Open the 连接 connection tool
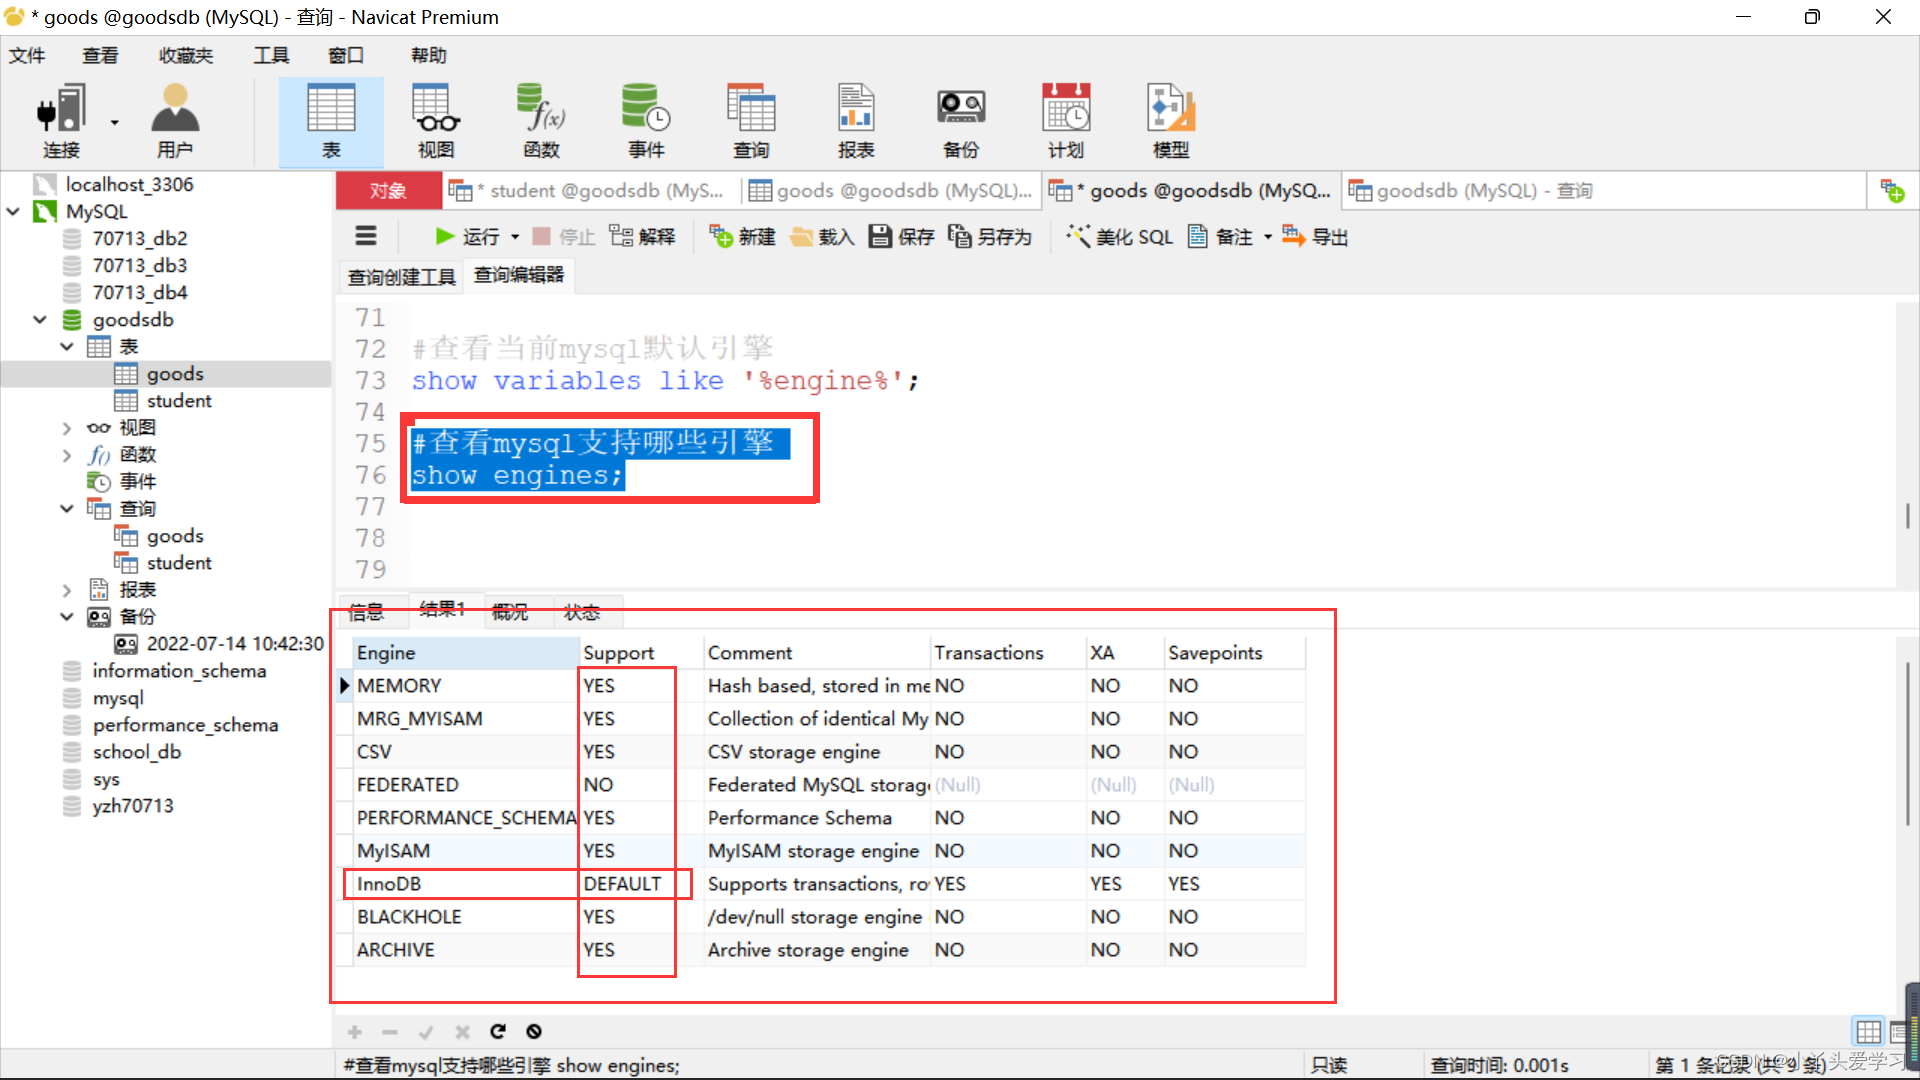Screen dimensions: 1920x1080 [60, 121]
